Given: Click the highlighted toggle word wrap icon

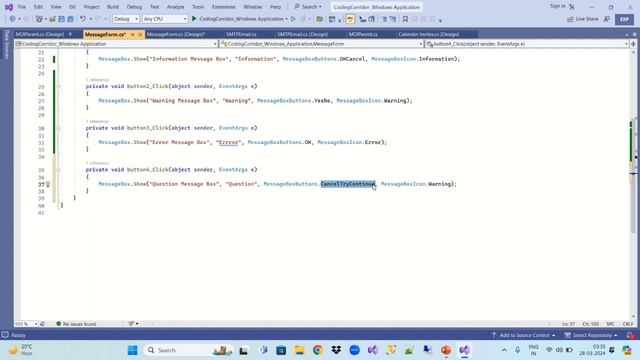Looking at the screenshot, I should [x=350, y=19].
